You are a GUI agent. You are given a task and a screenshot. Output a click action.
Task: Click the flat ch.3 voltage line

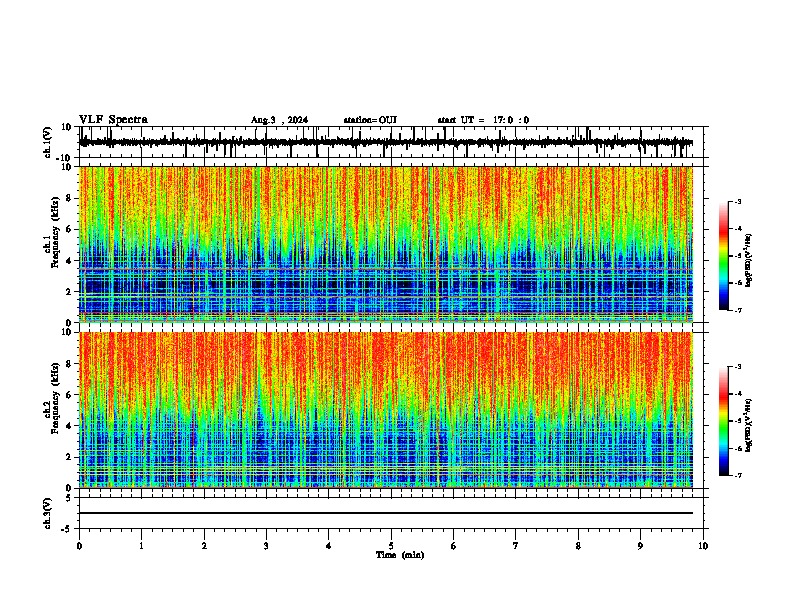pyautogui.click(x=386, y=513)
